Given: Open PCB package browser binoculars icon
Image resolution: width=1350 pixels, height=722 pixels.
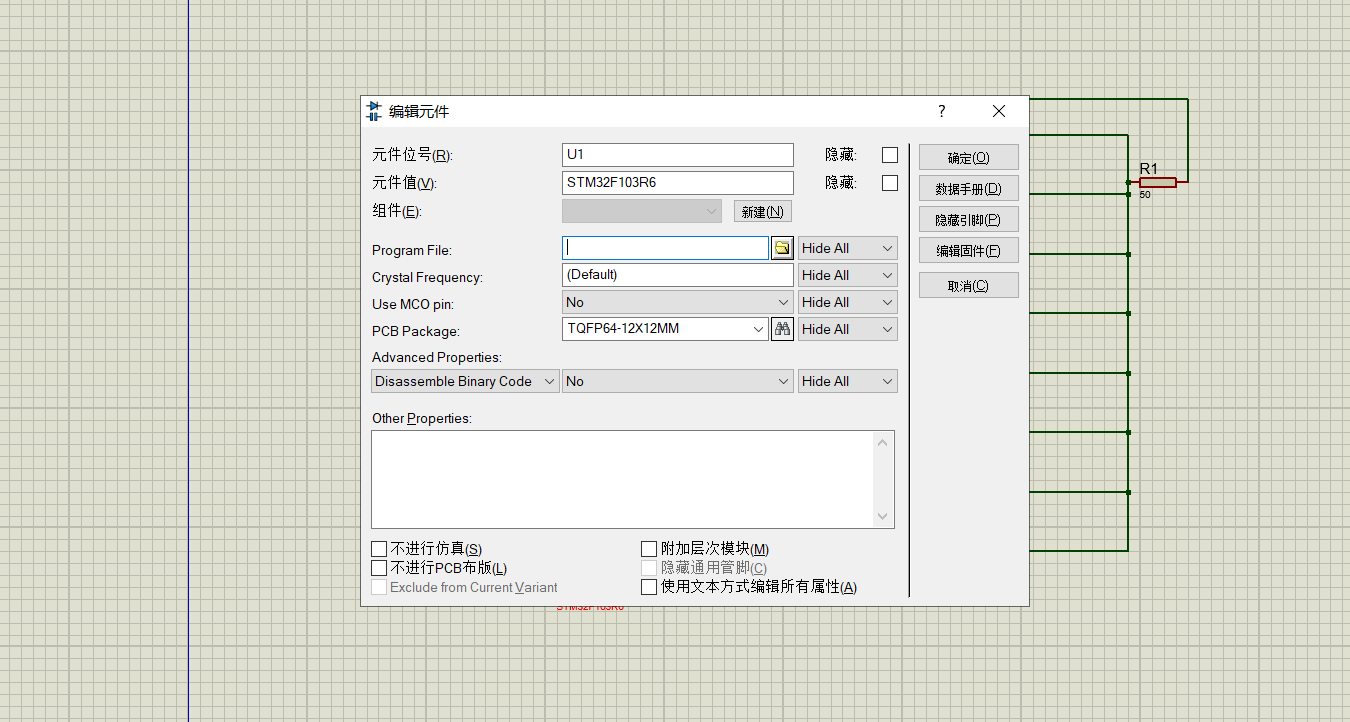Looking at the screenshot, I should (x=782, y=329).
